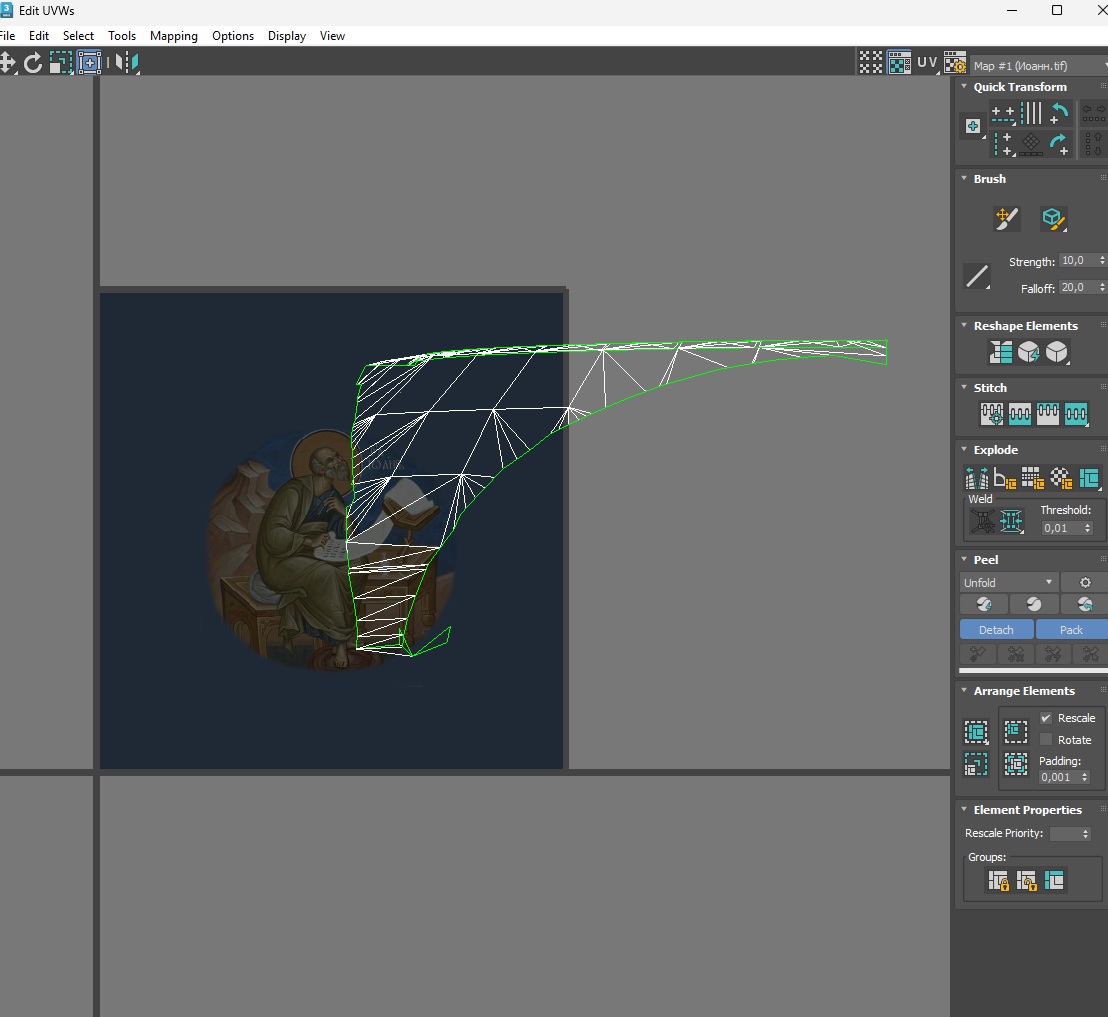Click the flatten by smoothing group grid icon
The image size is (1108, 1017).
(x=1032, y=478)
